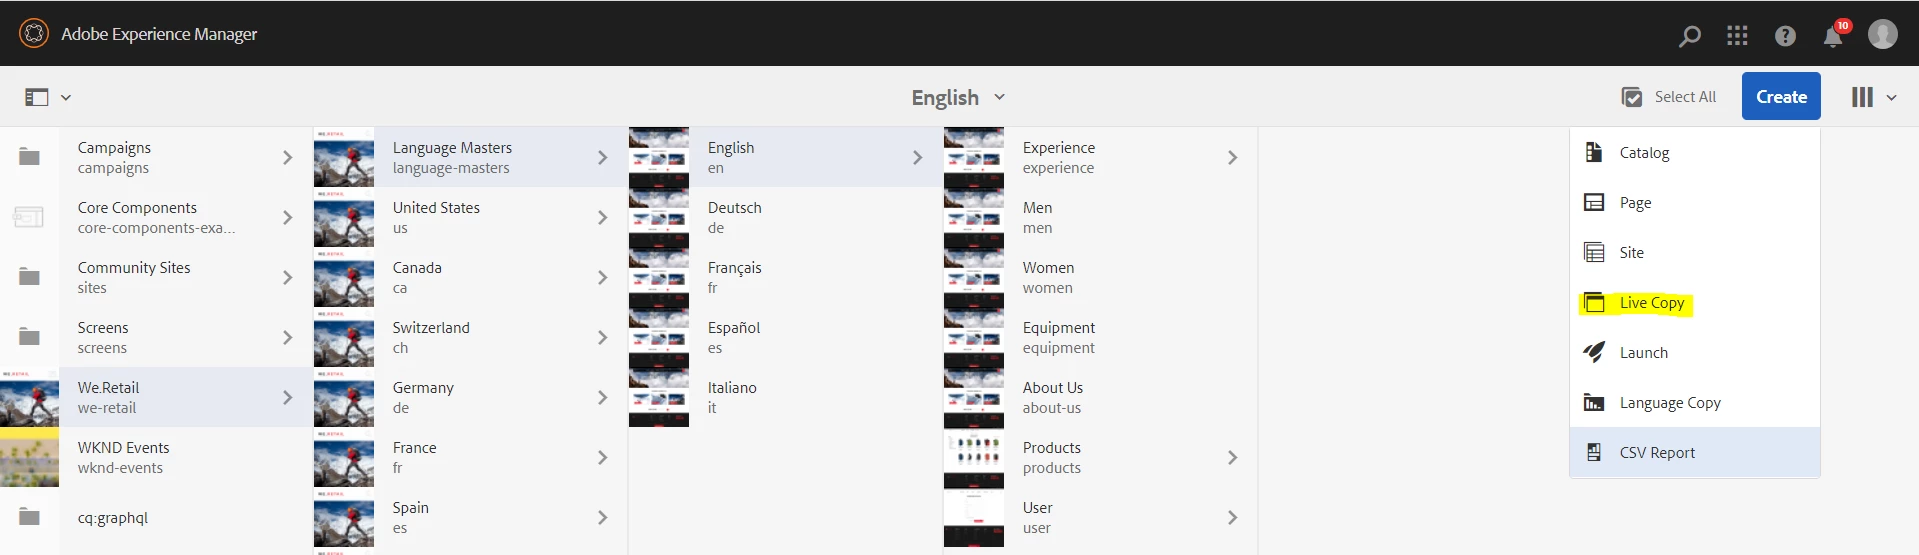
Task: Expand the Campaigns chevron
Action: coord(287,157)
